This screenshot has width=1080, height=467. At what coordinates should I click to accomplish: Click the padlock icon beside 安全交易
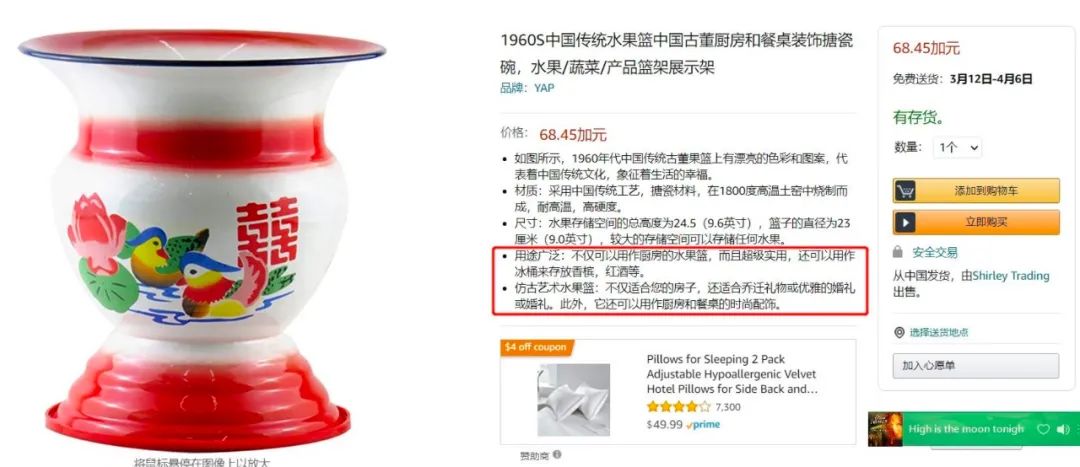click(897, 252)
